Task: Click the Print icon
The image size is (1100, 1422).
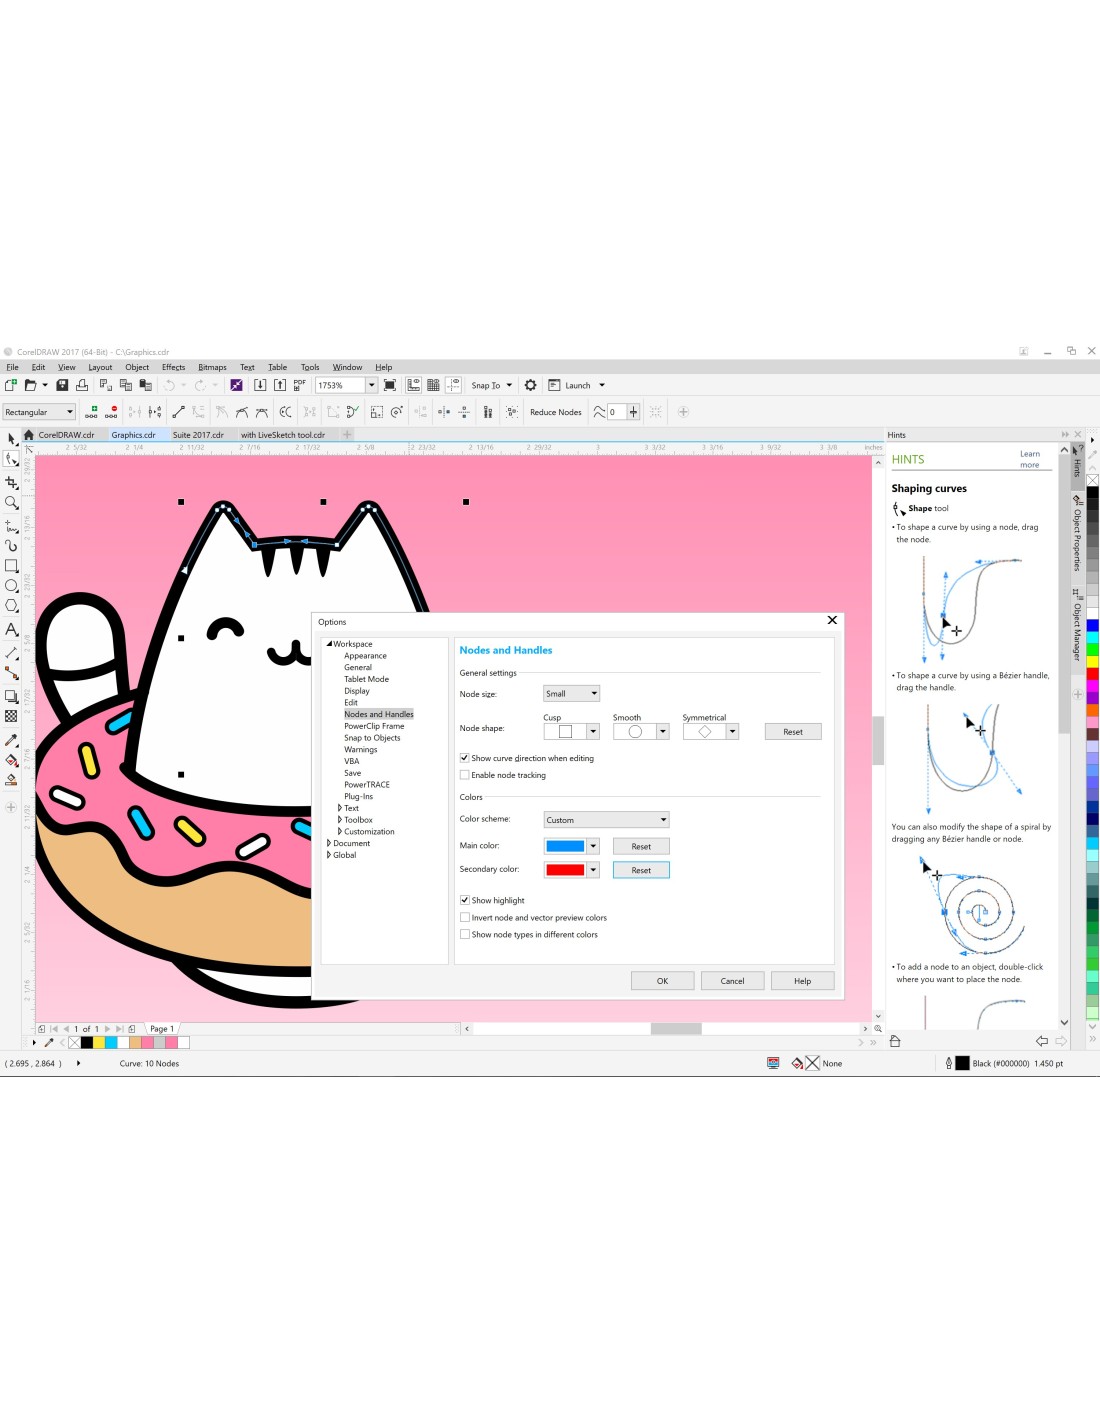Action: pos(82,385)
